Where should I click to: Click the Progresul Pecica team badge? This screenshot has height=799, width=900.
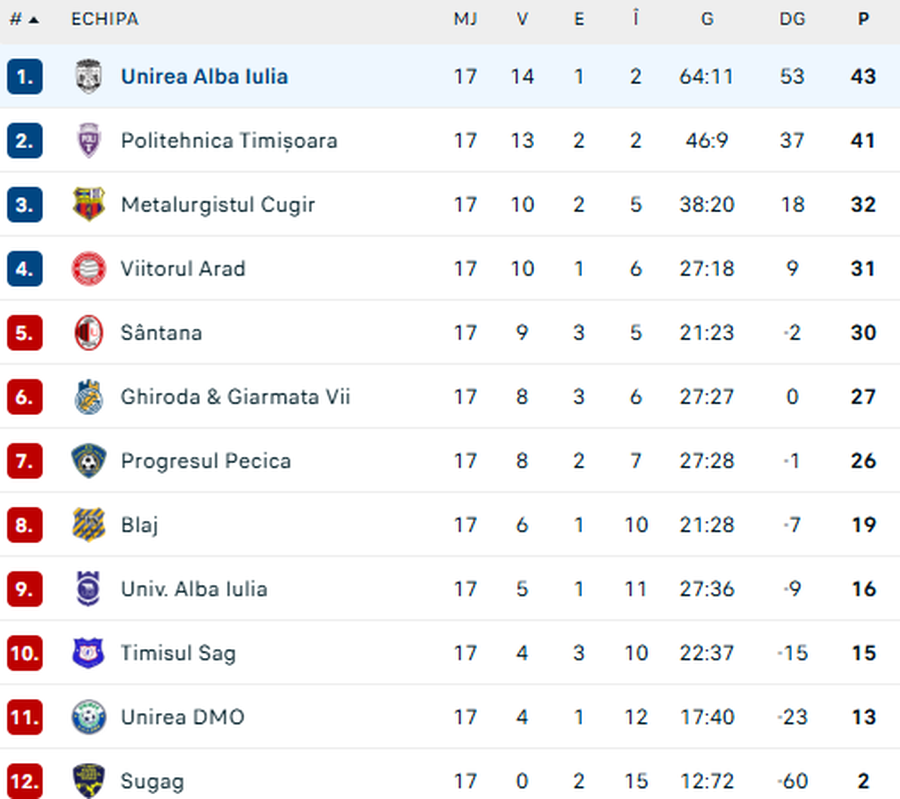coord(89,461)
